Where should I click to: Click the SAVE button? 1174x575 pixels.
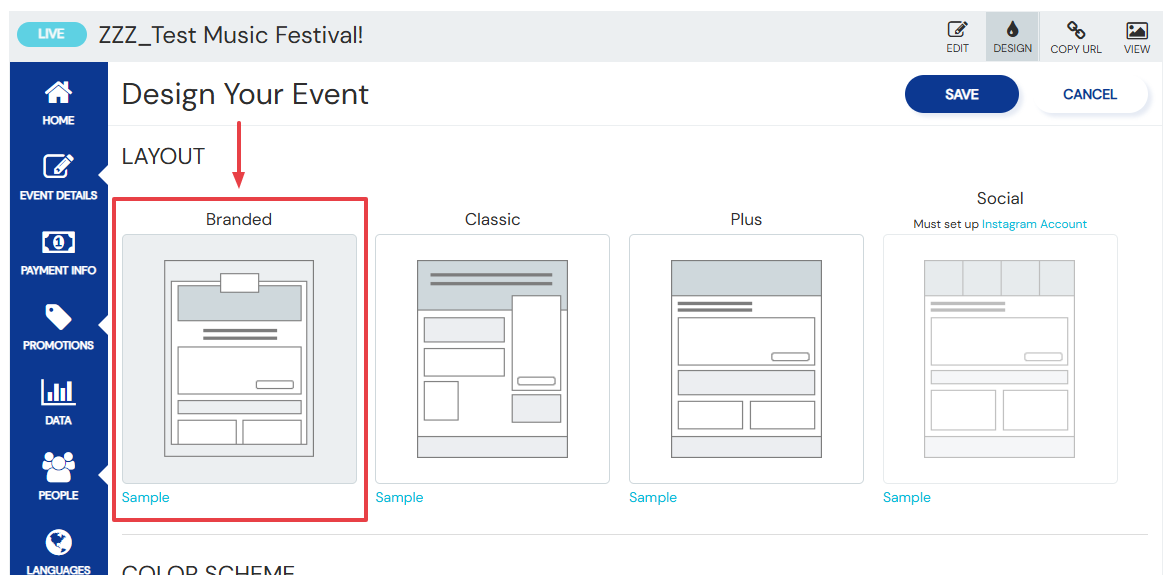pos(961,94)
